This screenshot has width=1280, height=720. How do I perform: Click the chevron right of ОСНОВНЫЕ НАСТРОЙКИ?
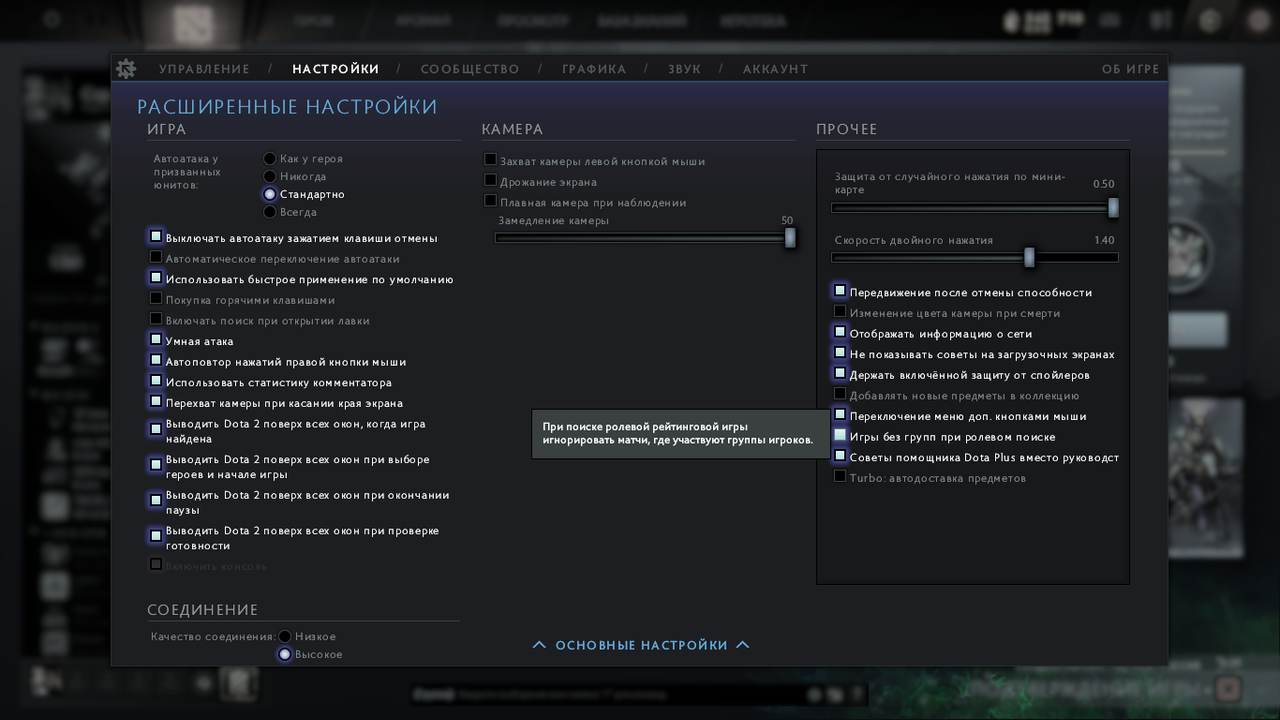743,645
